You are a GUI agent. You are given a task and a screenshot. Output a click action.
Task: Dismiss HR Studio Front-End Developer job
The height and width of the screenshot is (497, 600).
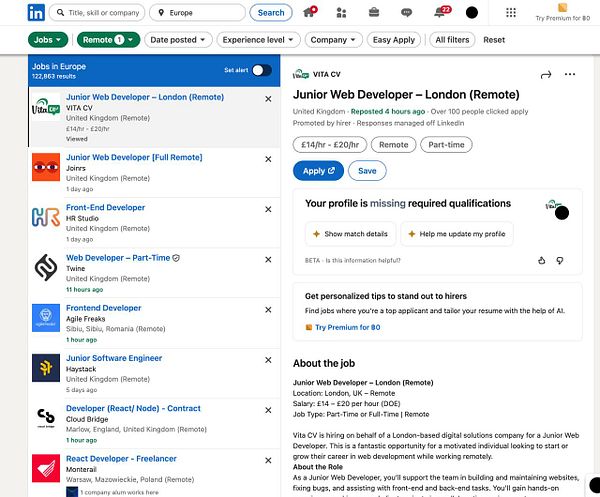click(268, 209)
